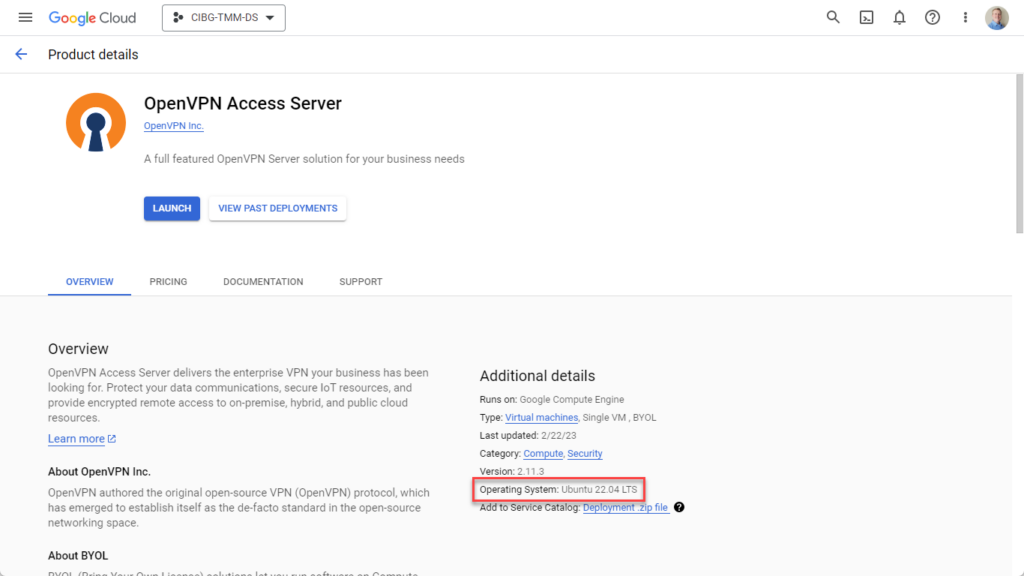Click the Additional details heading
Screen dimensions: 1024x576
point(537,376)
